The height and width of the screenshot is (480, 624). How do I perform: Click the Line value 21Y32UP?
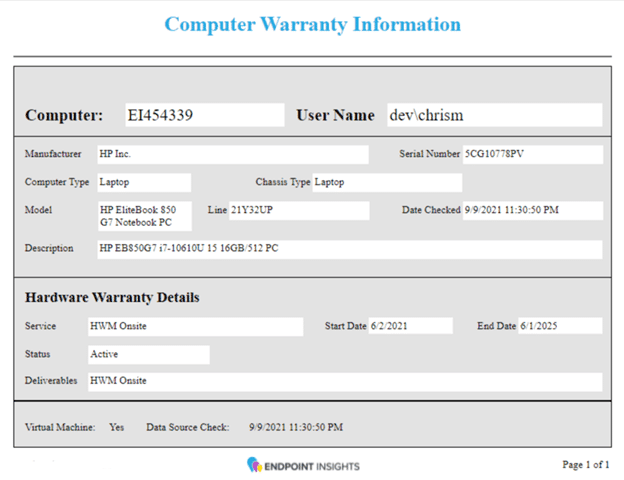[x=299, y=211]
